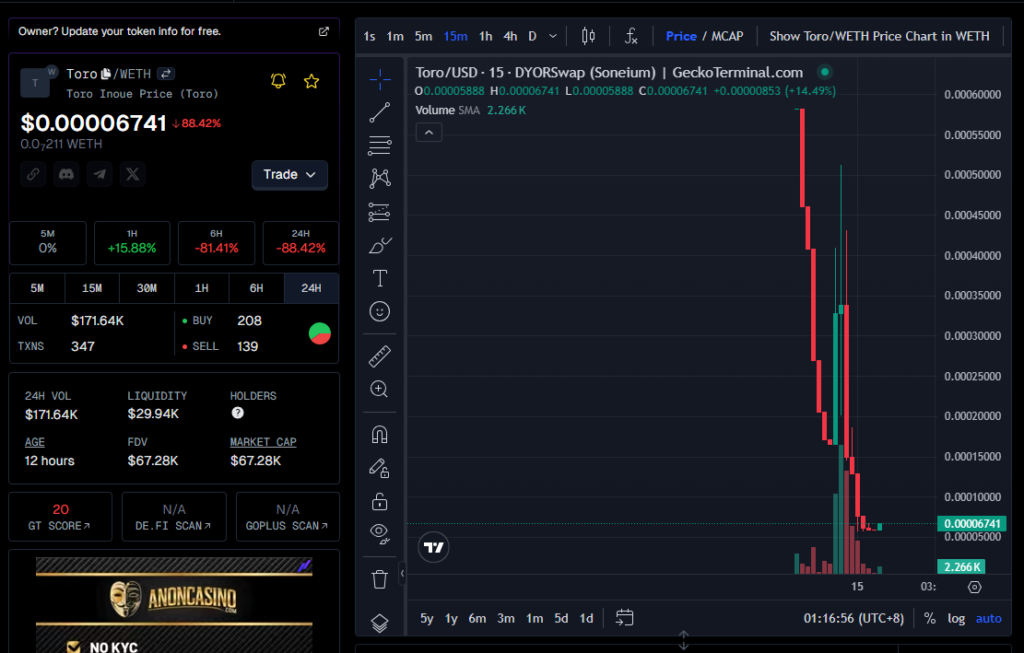Screen dimensions: 1024x653
Task: Select the ruler measure tool
Action: [379, 356]
